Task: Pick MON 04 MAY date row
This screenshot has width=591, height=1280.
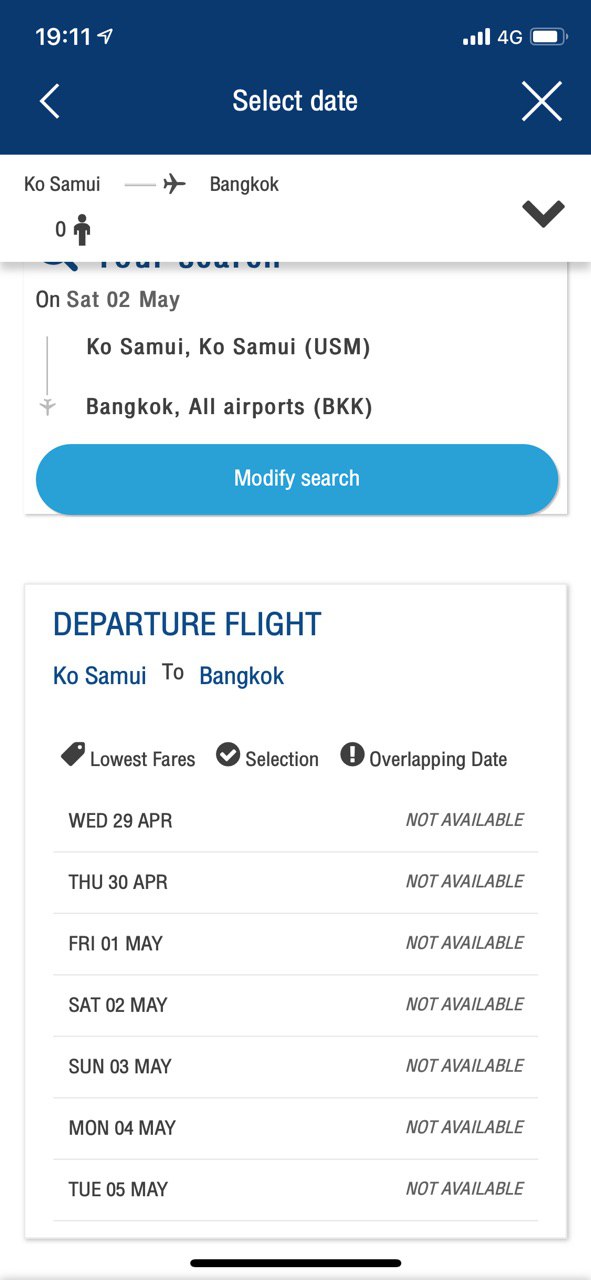Action: 296,1128
